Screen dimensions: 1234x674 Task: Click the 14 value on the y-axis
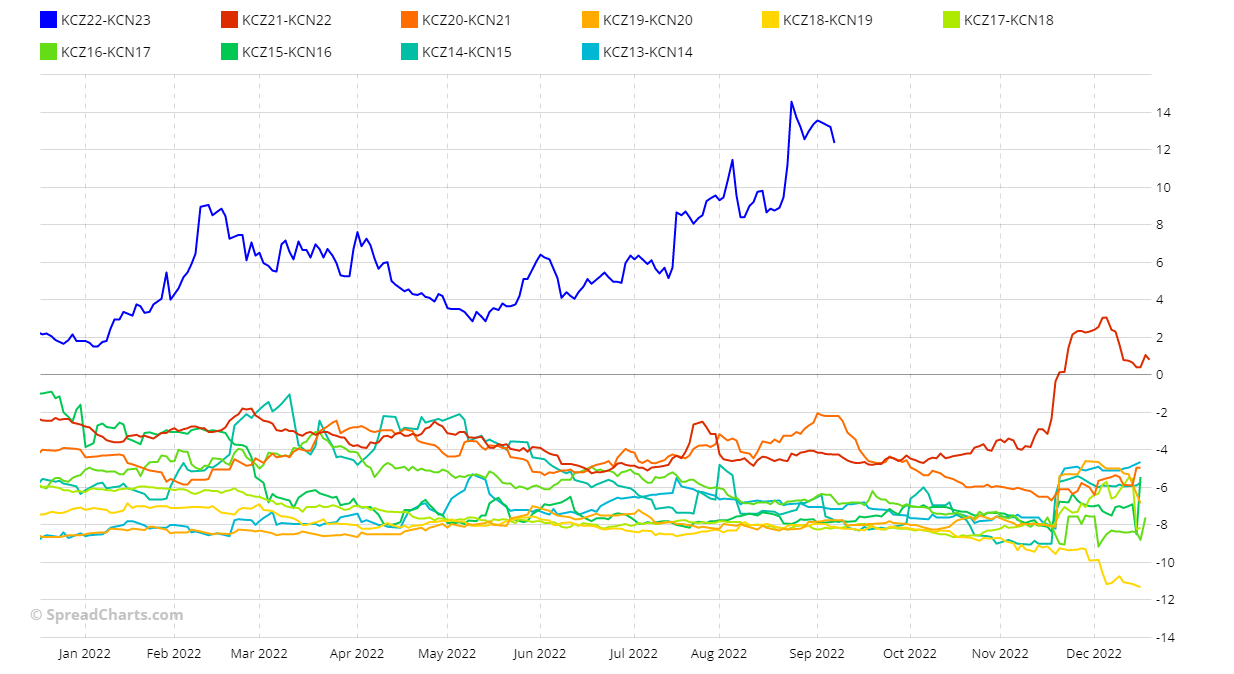(x=1164, y=113)
